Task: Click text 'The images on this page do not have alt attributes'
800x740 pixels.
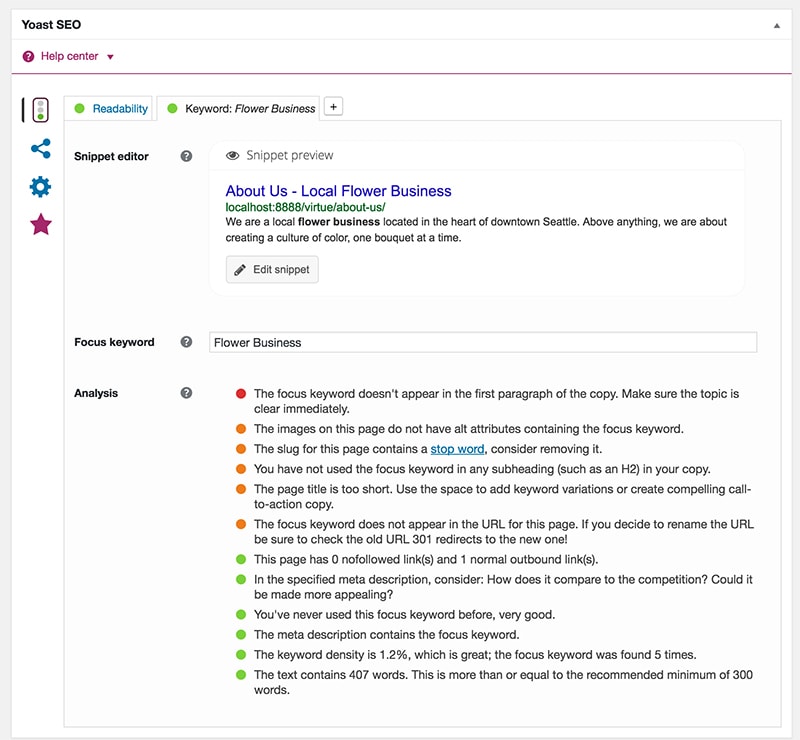Action: 389,429
